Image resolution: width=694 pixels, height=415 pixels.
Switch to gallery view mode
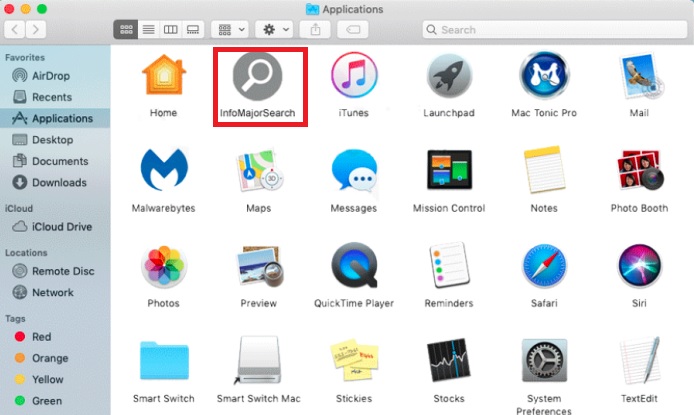193,30
